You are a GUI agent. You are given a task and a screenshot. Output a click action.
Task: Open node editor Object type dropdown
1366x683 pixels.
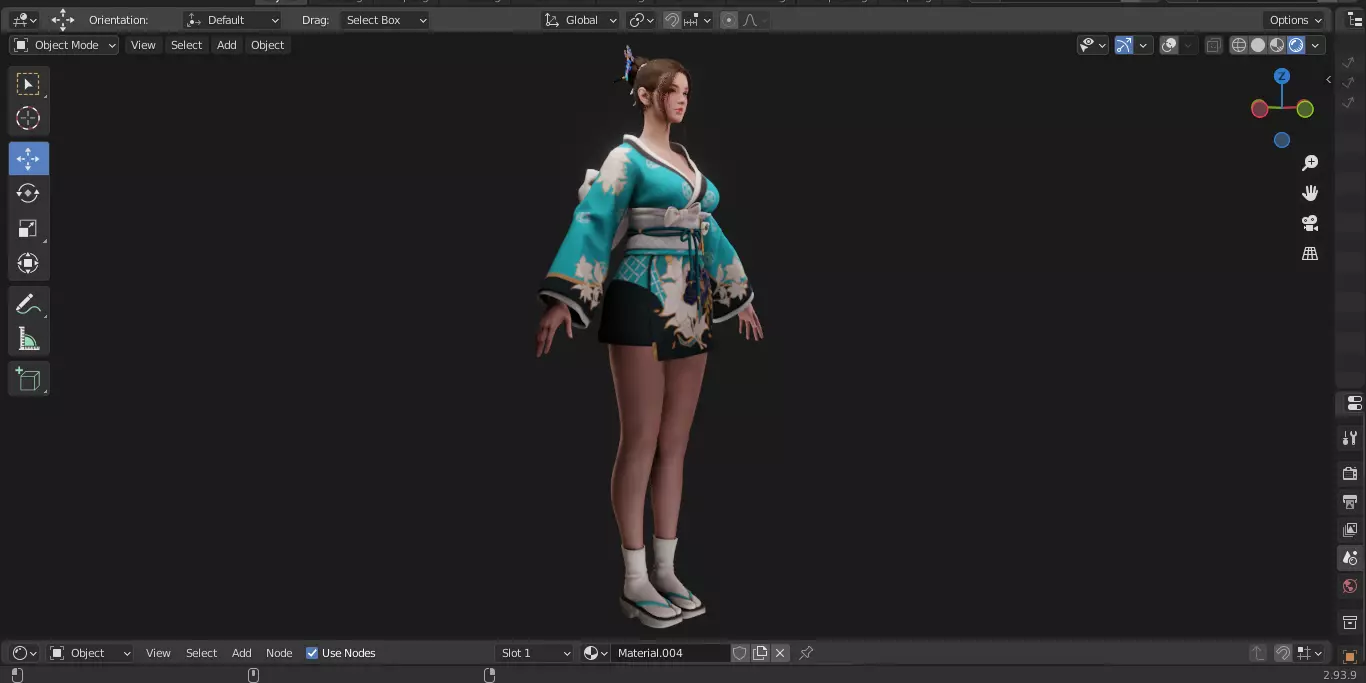click(x=90, y=653)
